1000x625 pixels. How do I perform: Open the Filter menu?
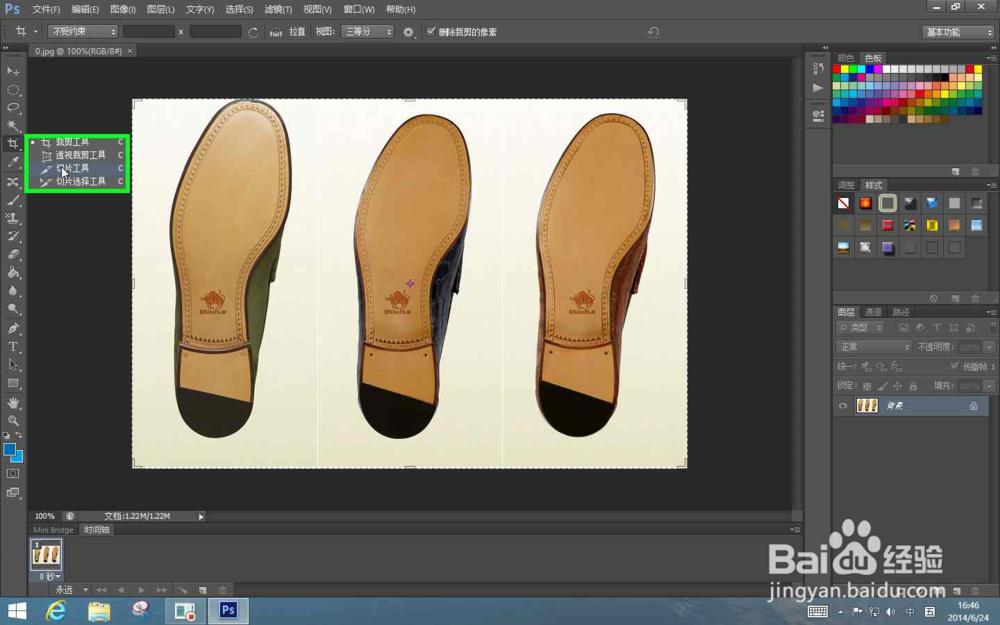pyautogui.click(x=278, y=9)
